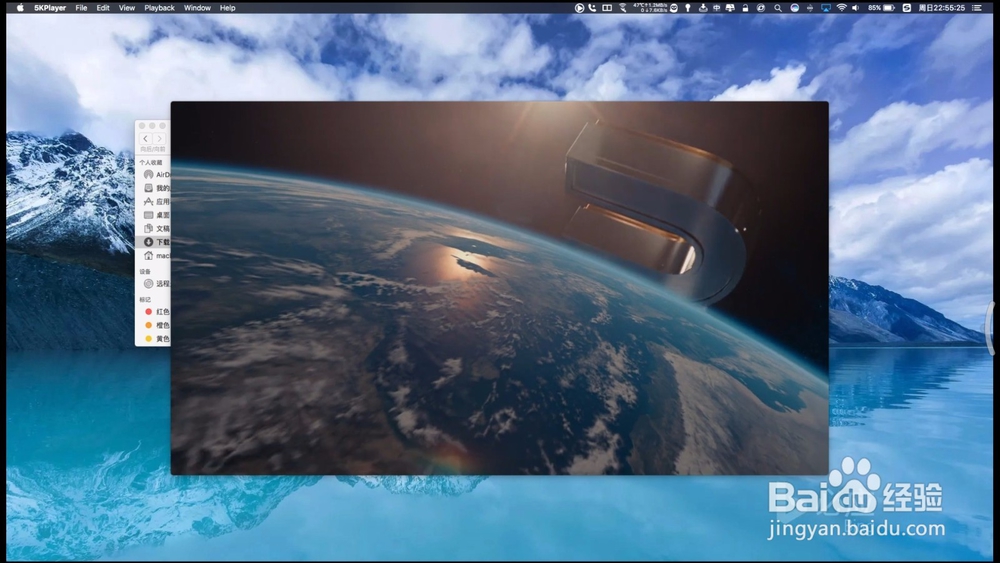The height and width of the screenshot is (563, 1000).
Task: Open Siri from the menu bar
Action: click(x=795, y=8)
